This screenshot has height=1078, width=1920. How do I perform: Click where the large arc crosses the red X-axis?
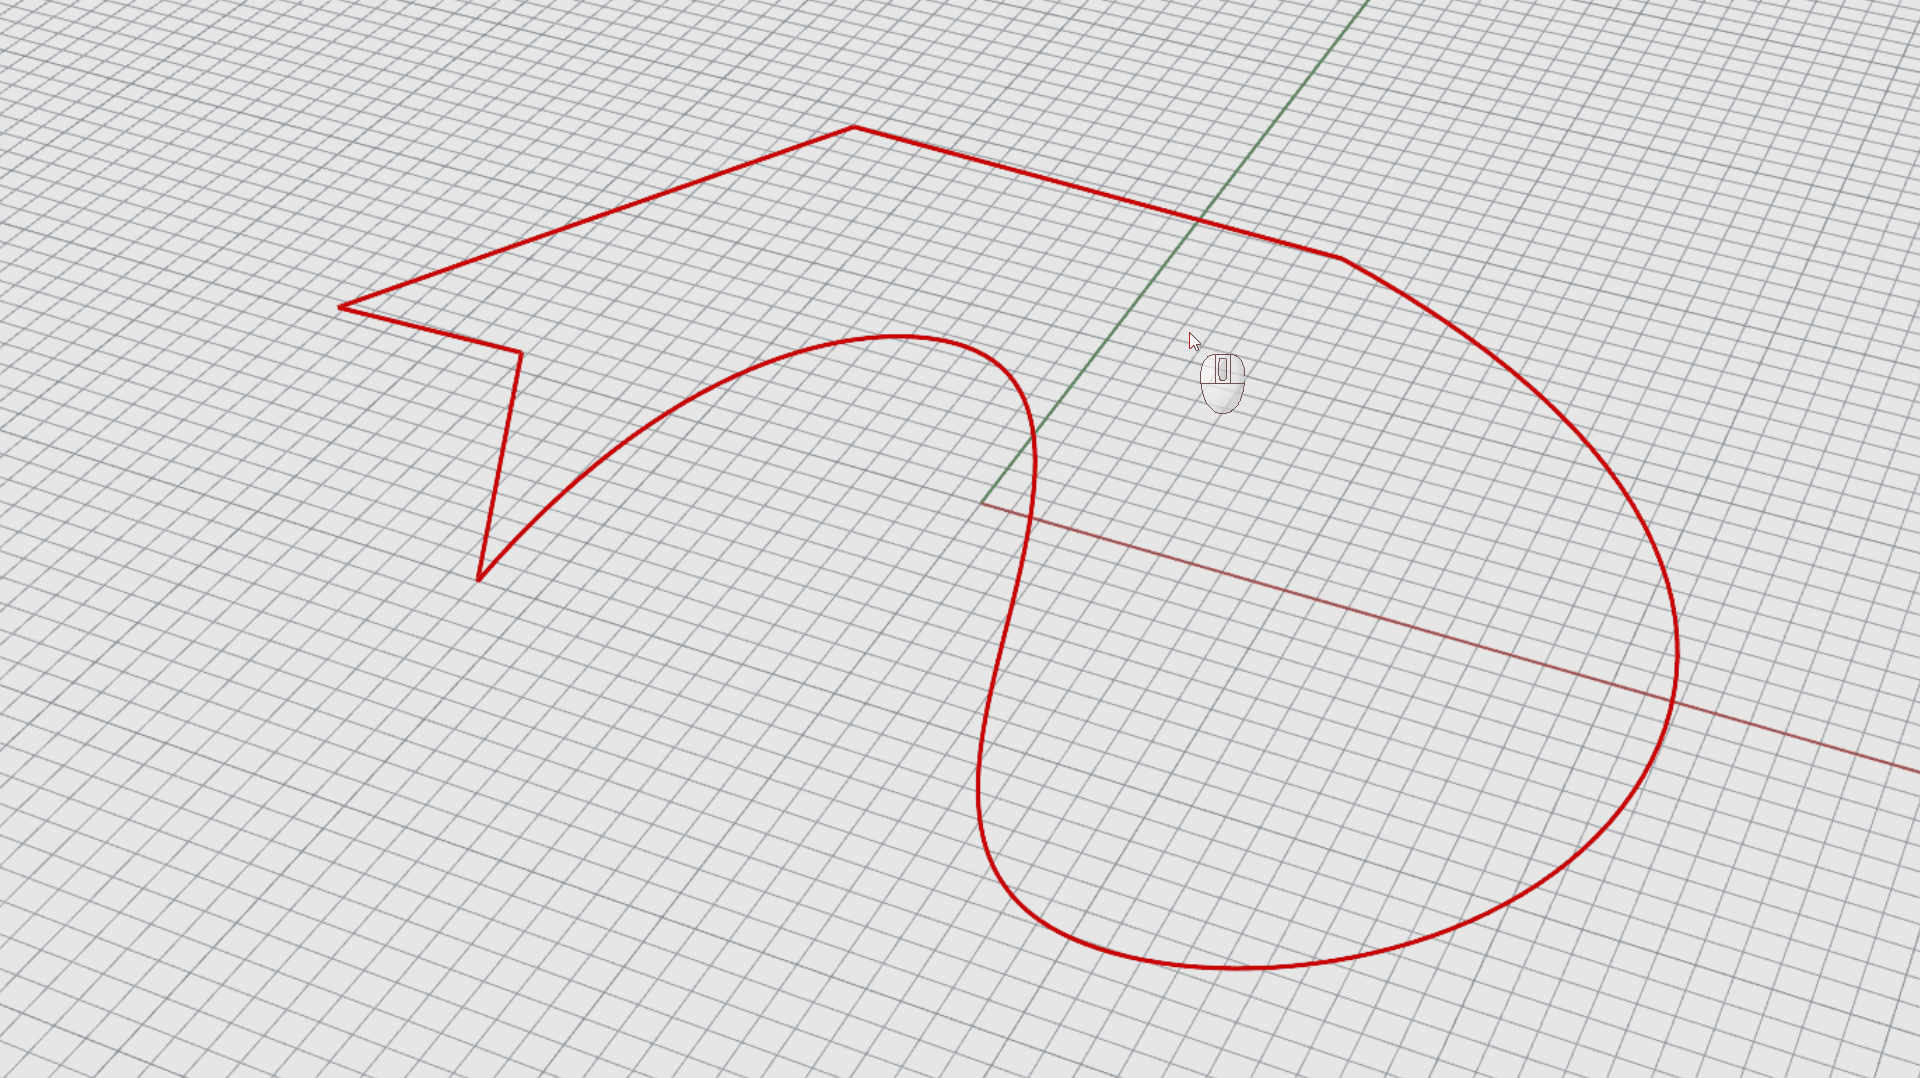(1672, 699)
